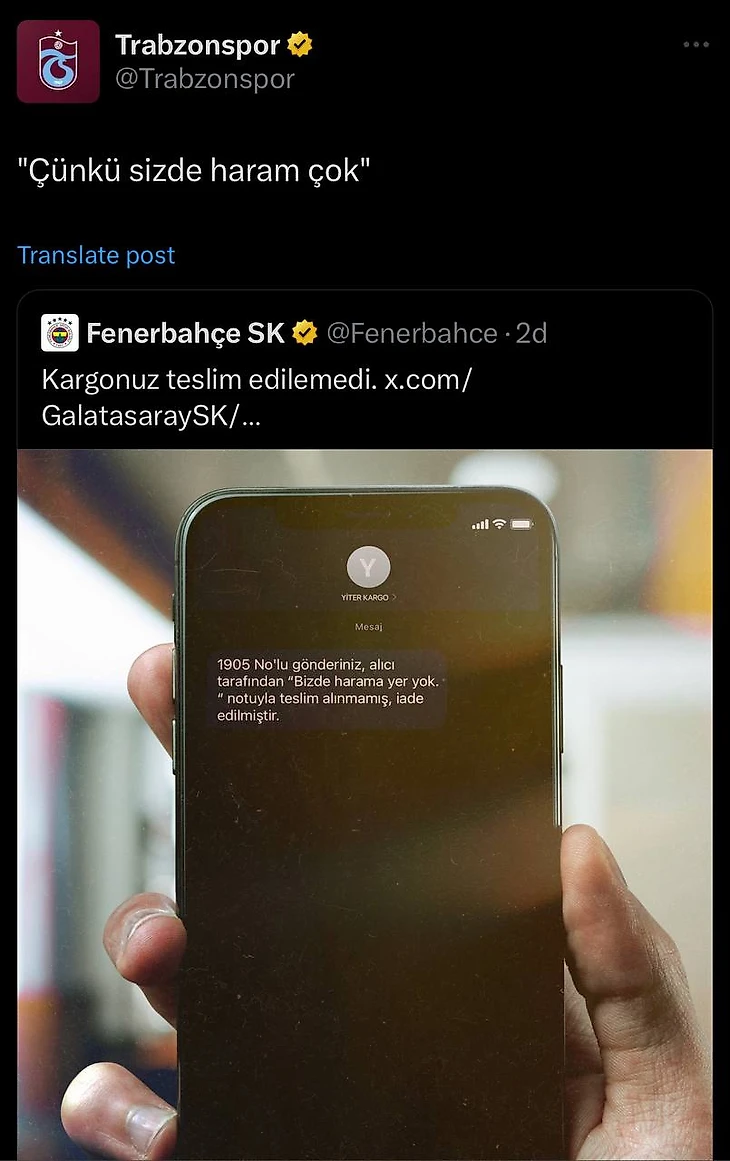The image size is (730, 1161).
Task: Expand the YİTER KARGO contact chevron
Action: (x=394, y=597)
